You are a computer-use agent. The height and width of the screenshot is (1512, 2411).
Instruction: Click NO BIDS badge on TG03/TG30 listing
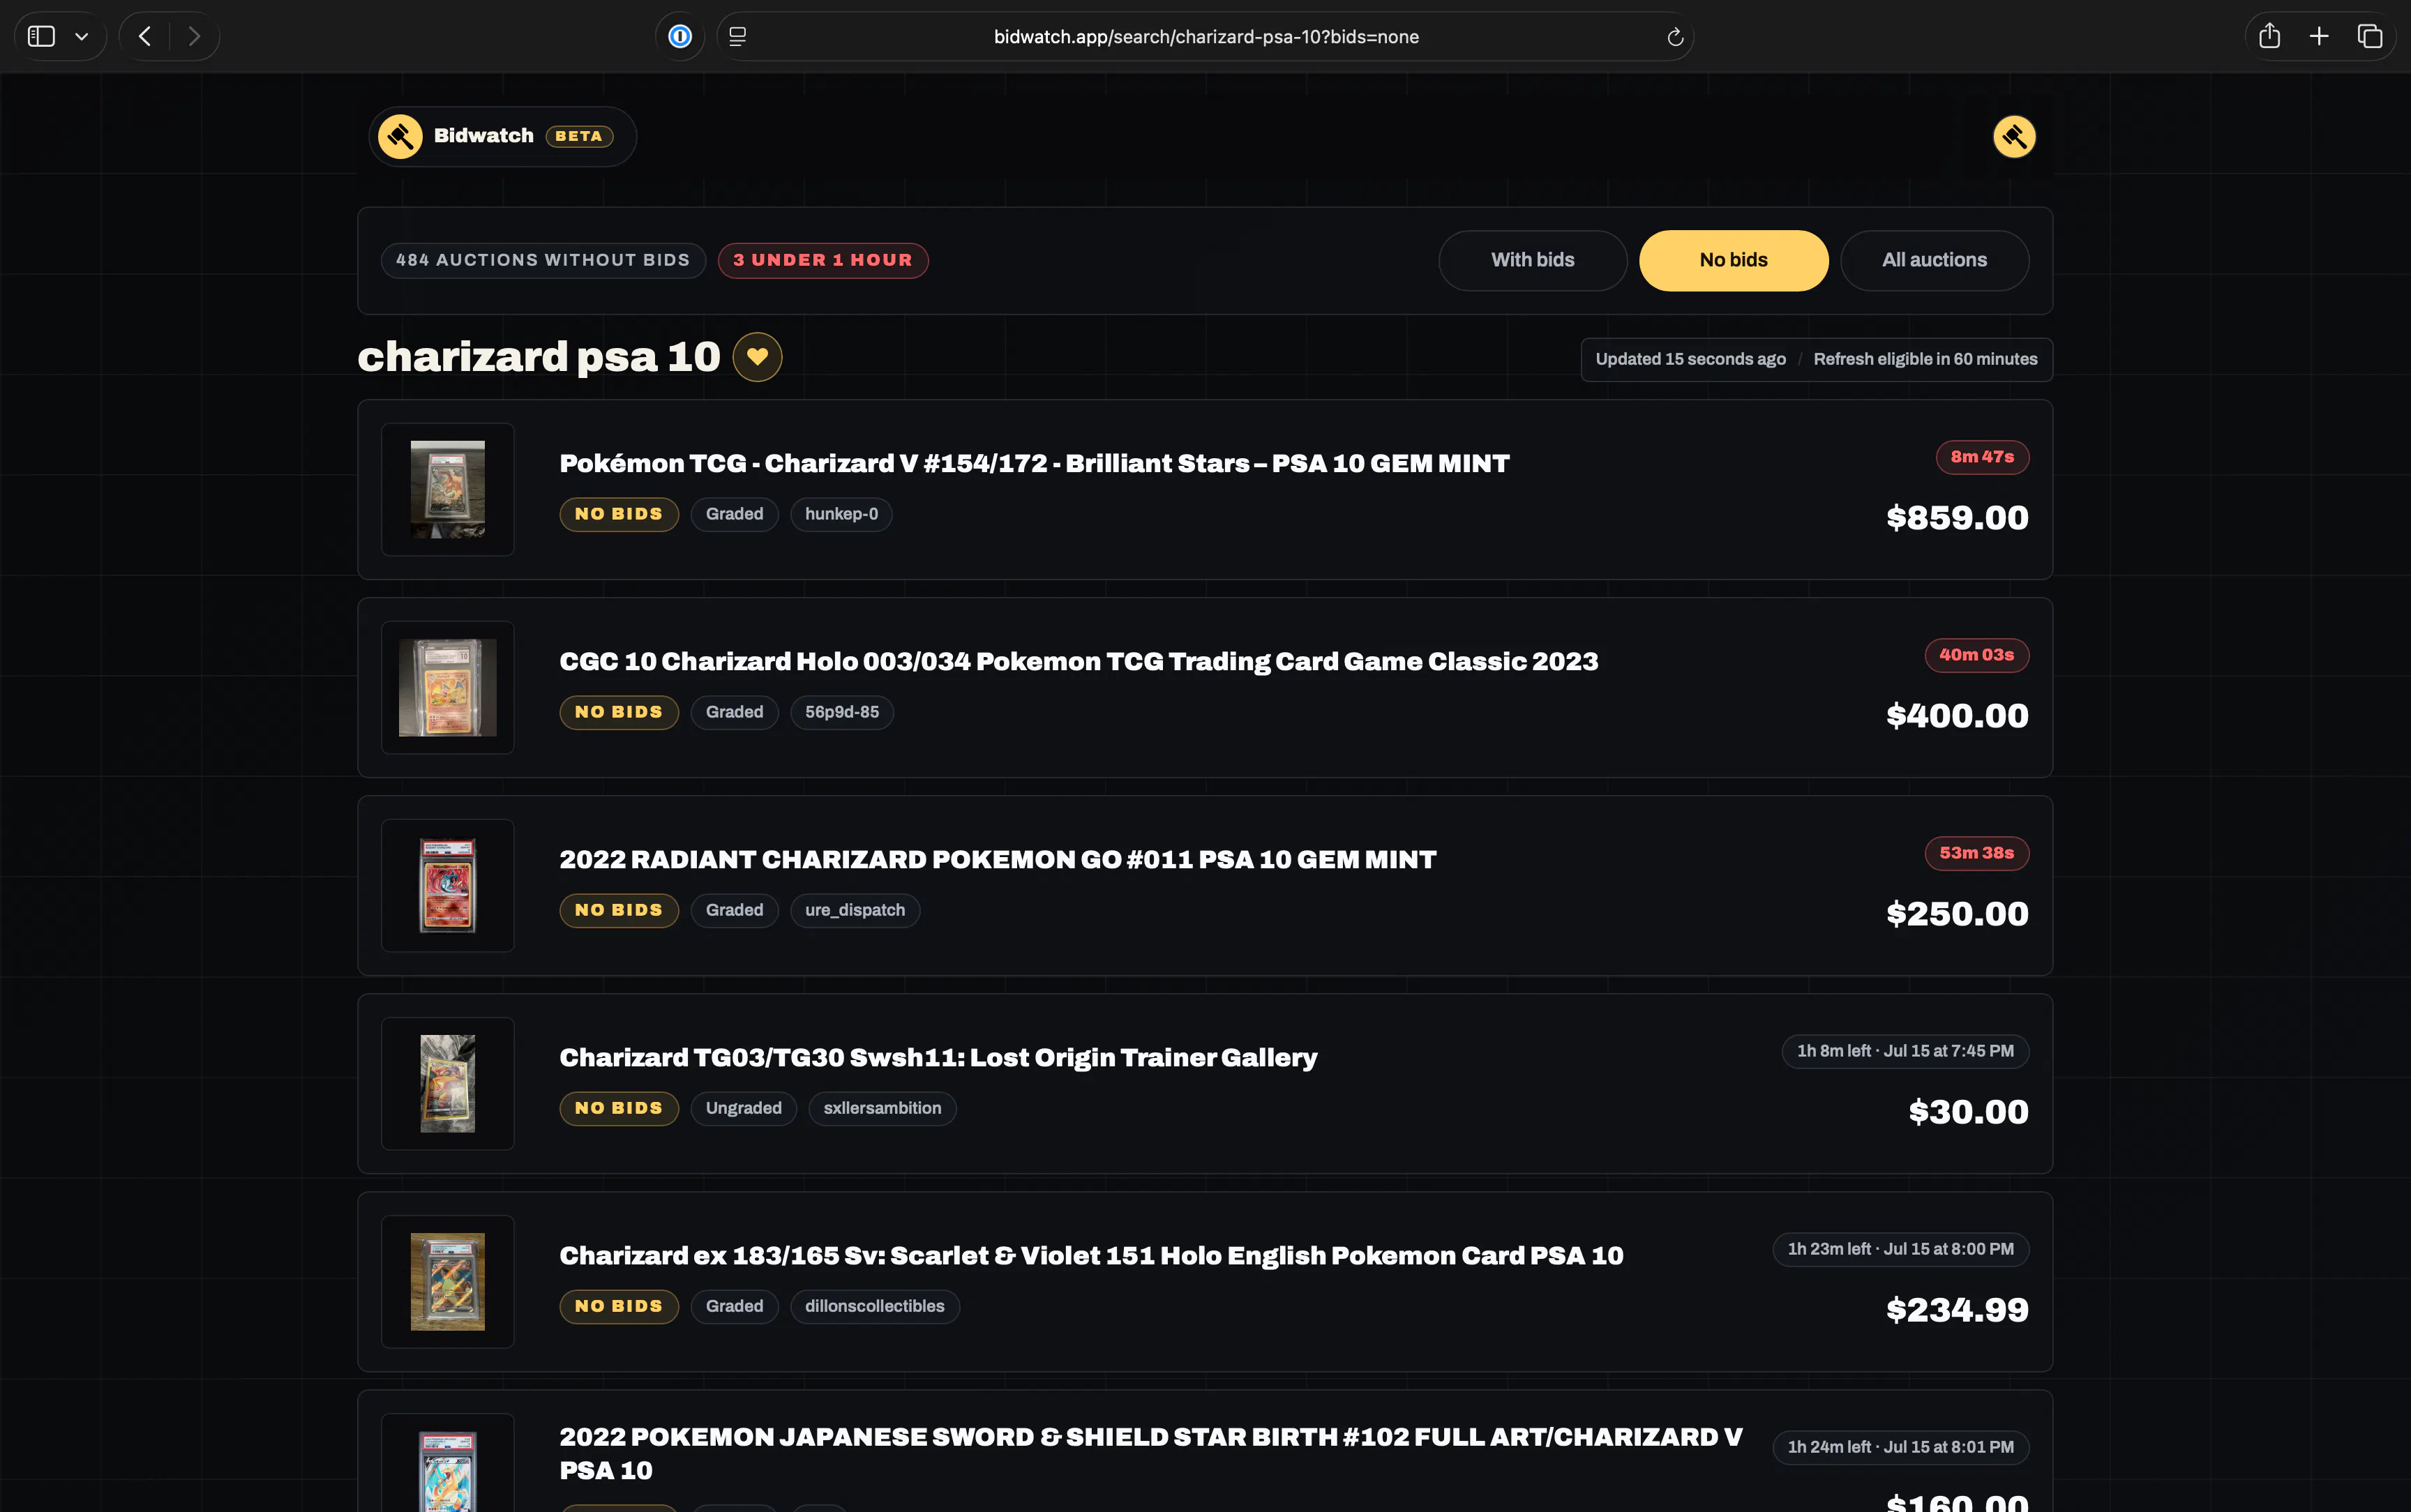(x=619, y=1108)
